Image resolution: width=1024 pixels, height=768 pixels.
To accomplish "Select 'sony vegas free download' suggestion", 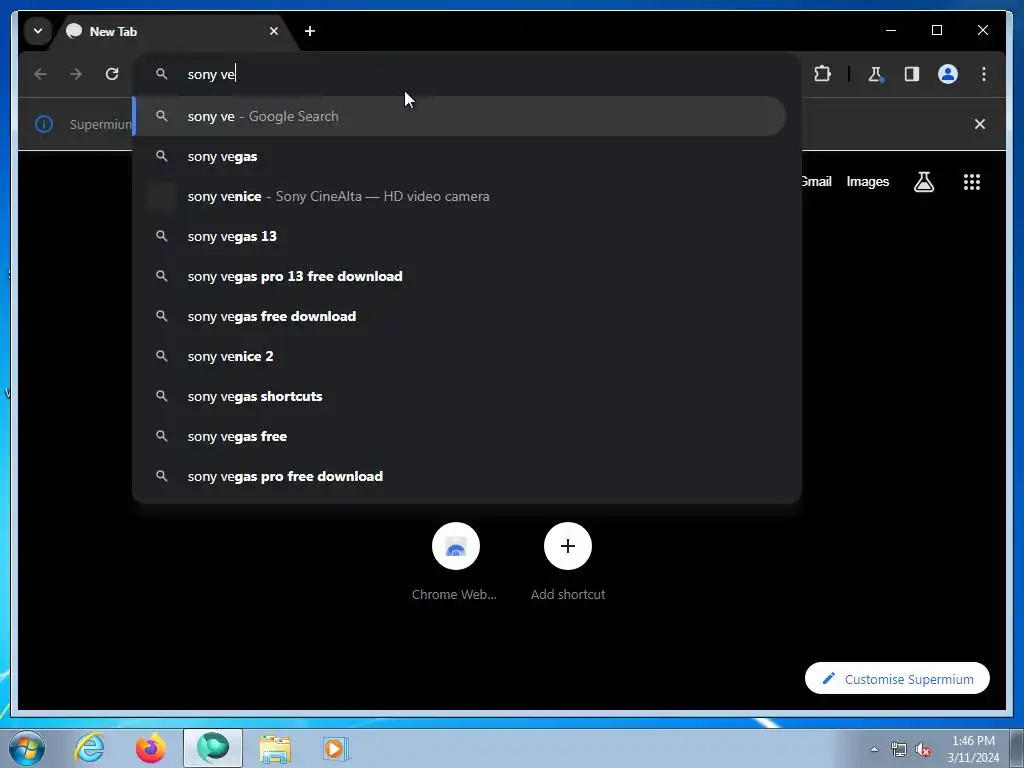I will click(x=460, y=316).
